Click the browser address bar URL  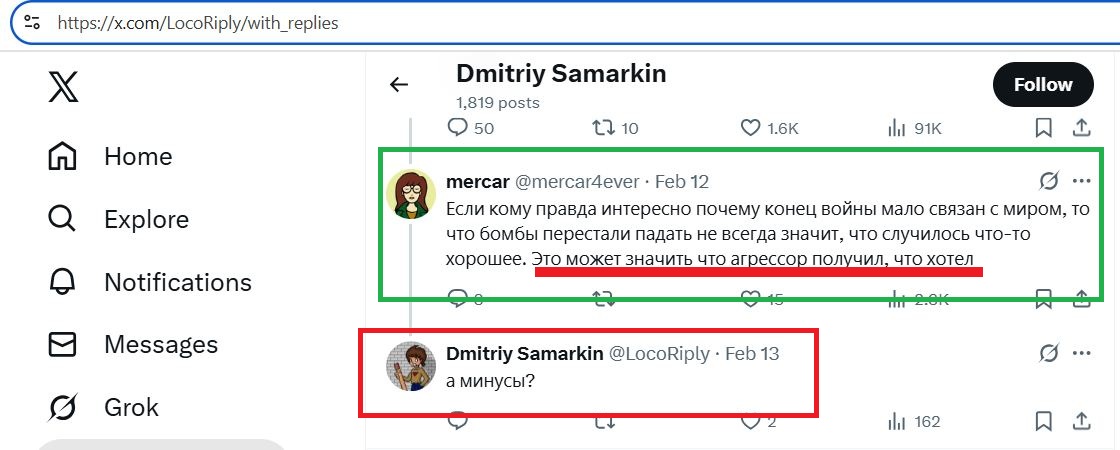198,23
